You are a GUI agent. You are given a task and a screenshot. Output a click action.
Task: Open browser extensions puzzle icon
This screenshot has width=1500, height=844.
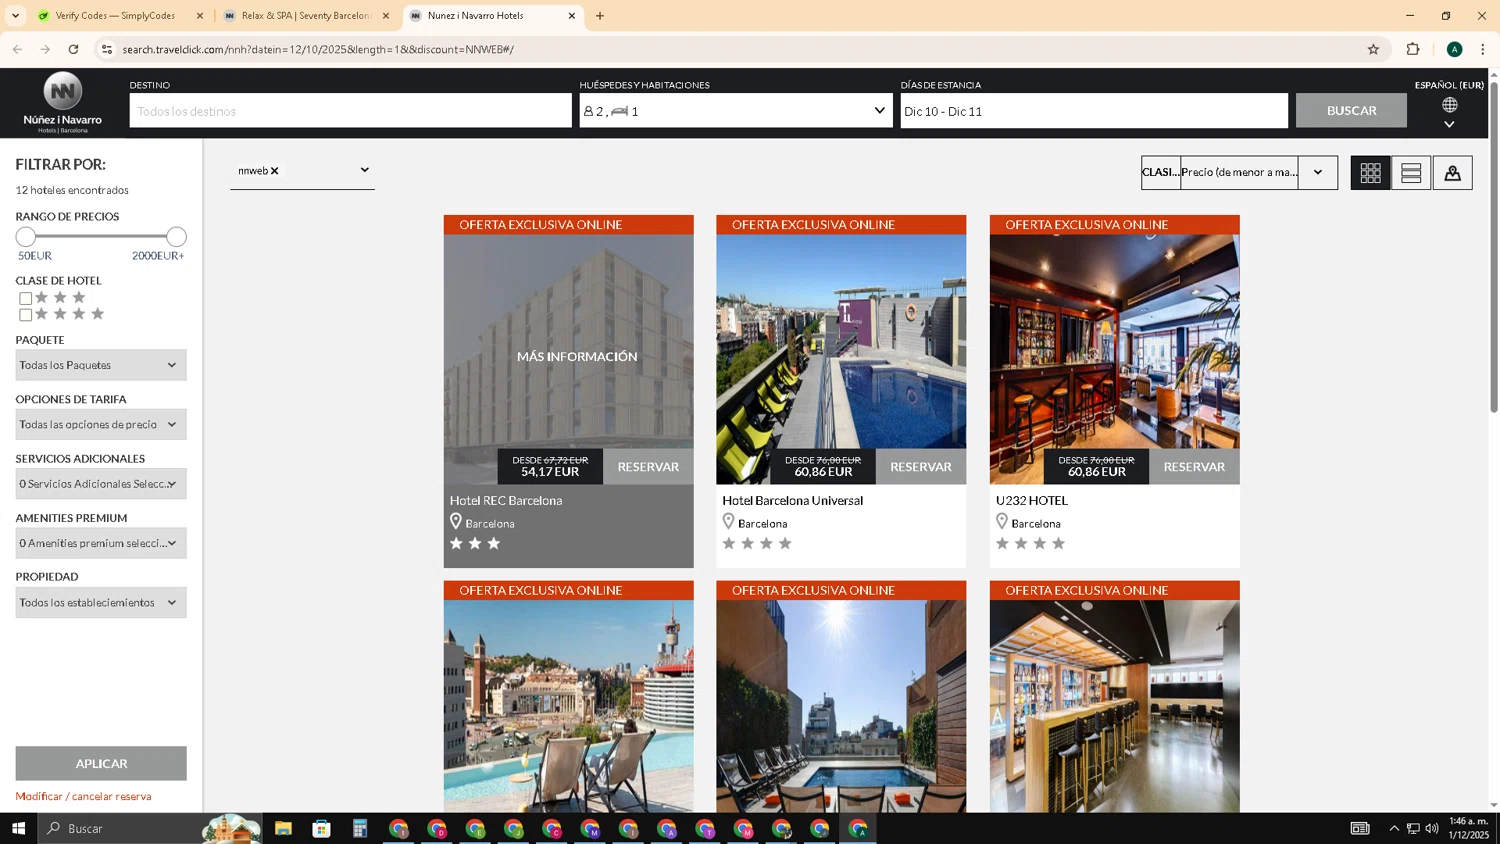1413,49
